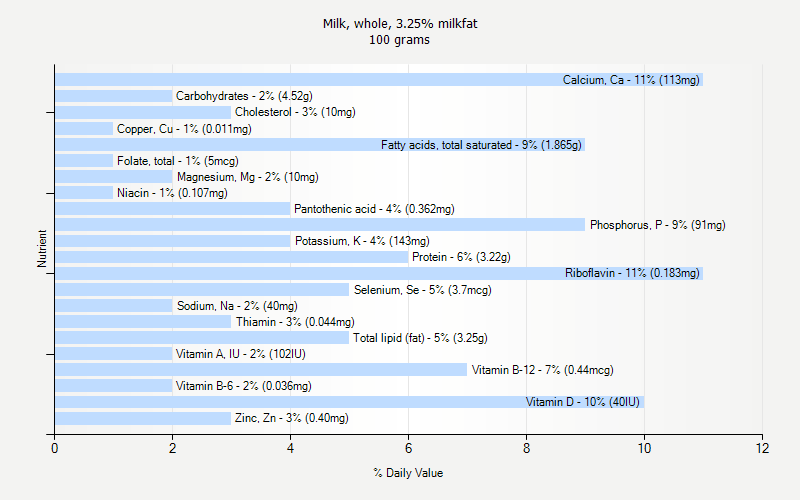This screenshot has width=800, height=500.
Task: Select the 'Sodium, Na - 2% (40mg)' label
Action: click(237, 306)
